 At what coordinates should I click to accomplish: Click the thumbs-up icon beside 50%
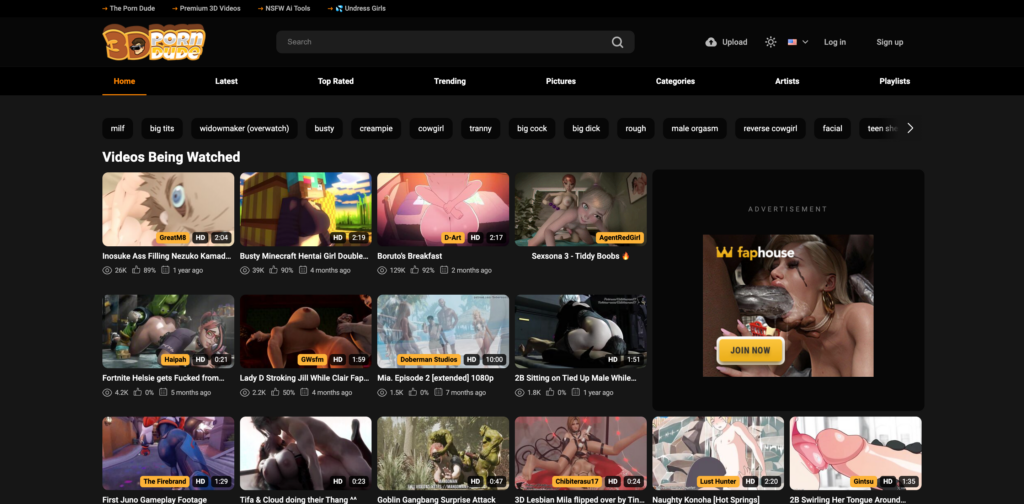276,393
